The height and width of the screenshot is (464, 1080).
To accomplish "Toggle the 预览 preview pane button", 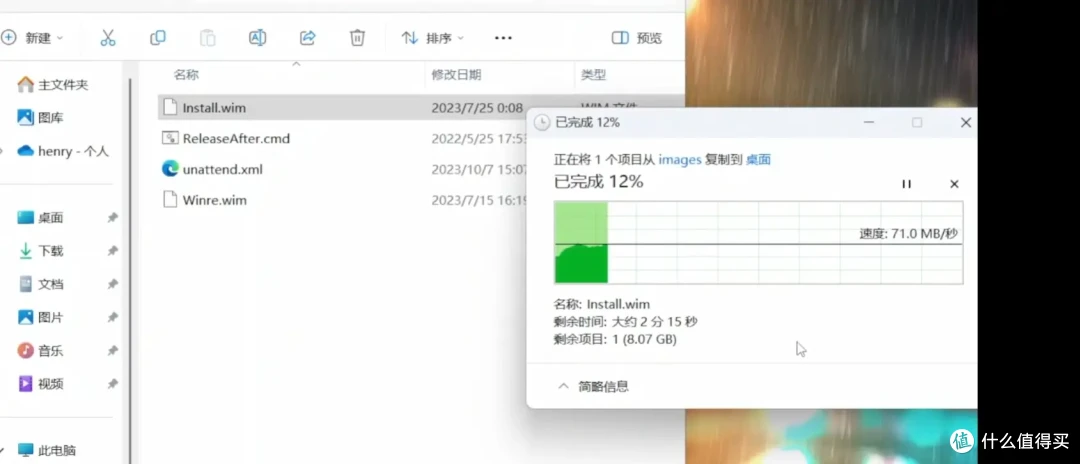I will (x=636, y=38).
